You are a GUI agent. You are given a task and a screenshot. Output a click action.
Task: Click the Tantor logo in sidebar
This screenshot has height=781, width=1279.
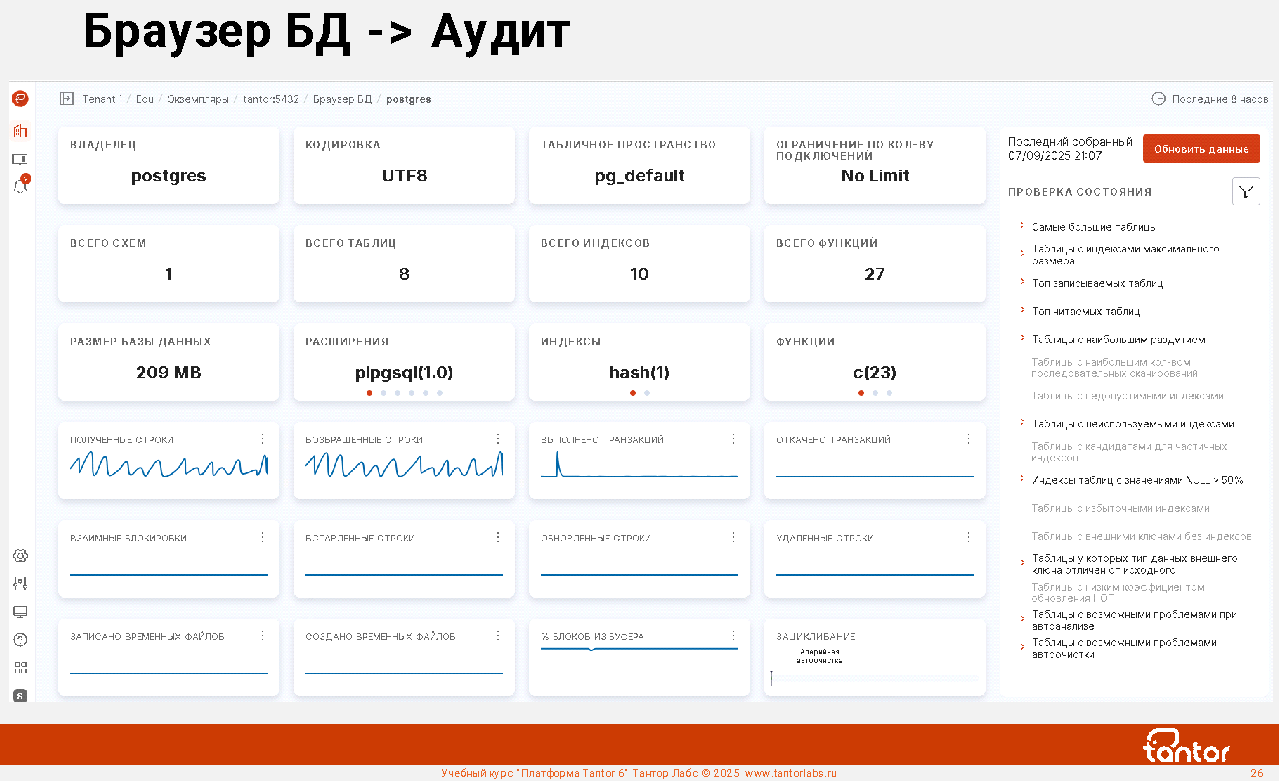point(20,99)
